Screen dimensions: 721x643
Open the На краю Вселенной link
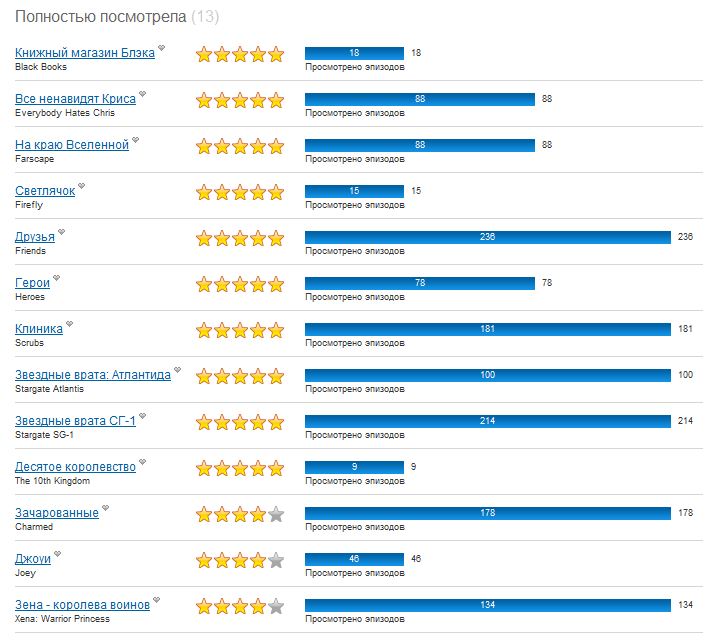72,145
